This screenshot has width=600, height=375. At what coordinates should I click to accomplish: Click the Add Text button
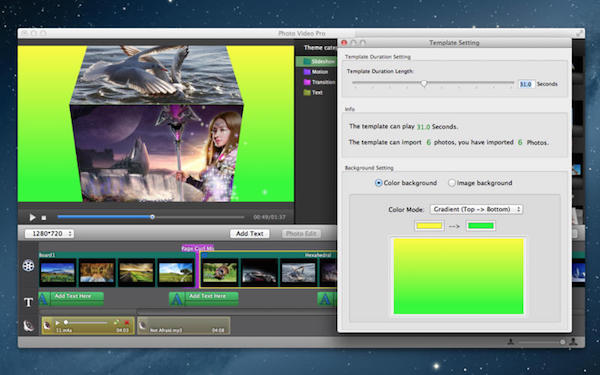coord(249,233)
